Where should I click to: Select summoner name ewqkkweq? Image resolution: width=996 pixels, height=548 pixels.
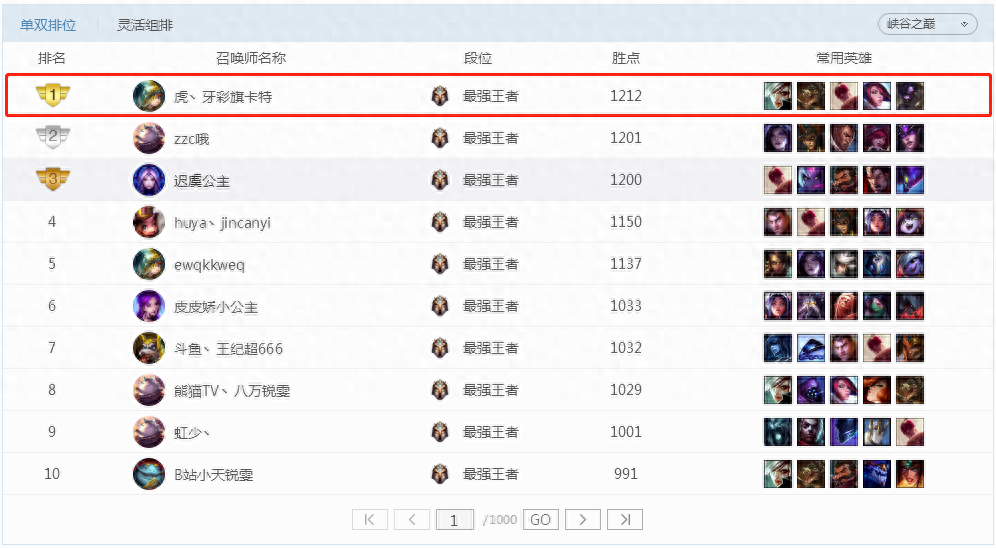(209, 265)
